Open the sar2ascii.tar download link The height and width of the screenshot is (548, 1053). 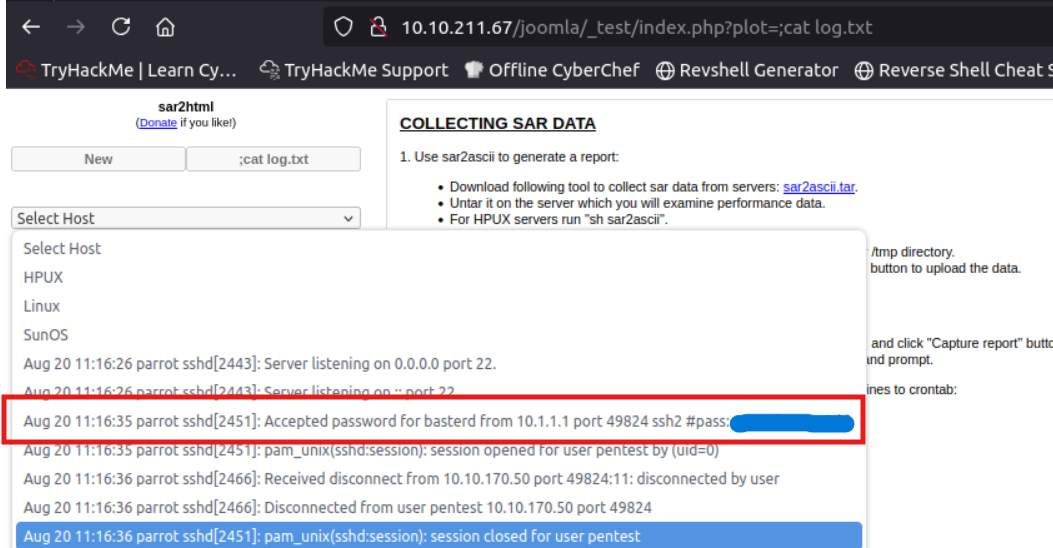tap(819, 187)
